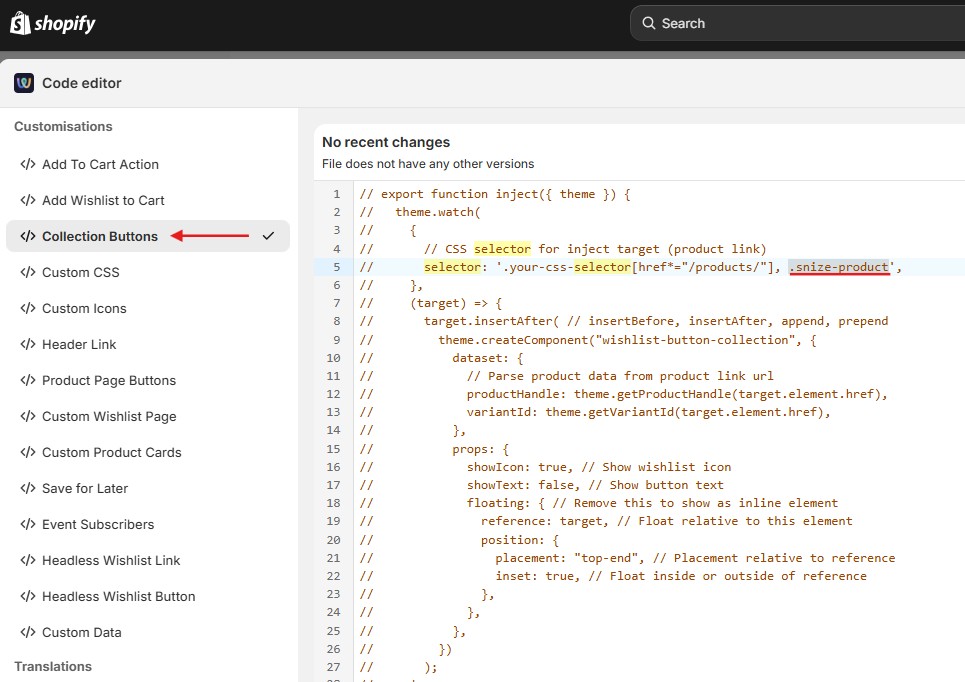Click the Shopify logo in header
This screenshot has height=682, width=965.
point(53,23)
